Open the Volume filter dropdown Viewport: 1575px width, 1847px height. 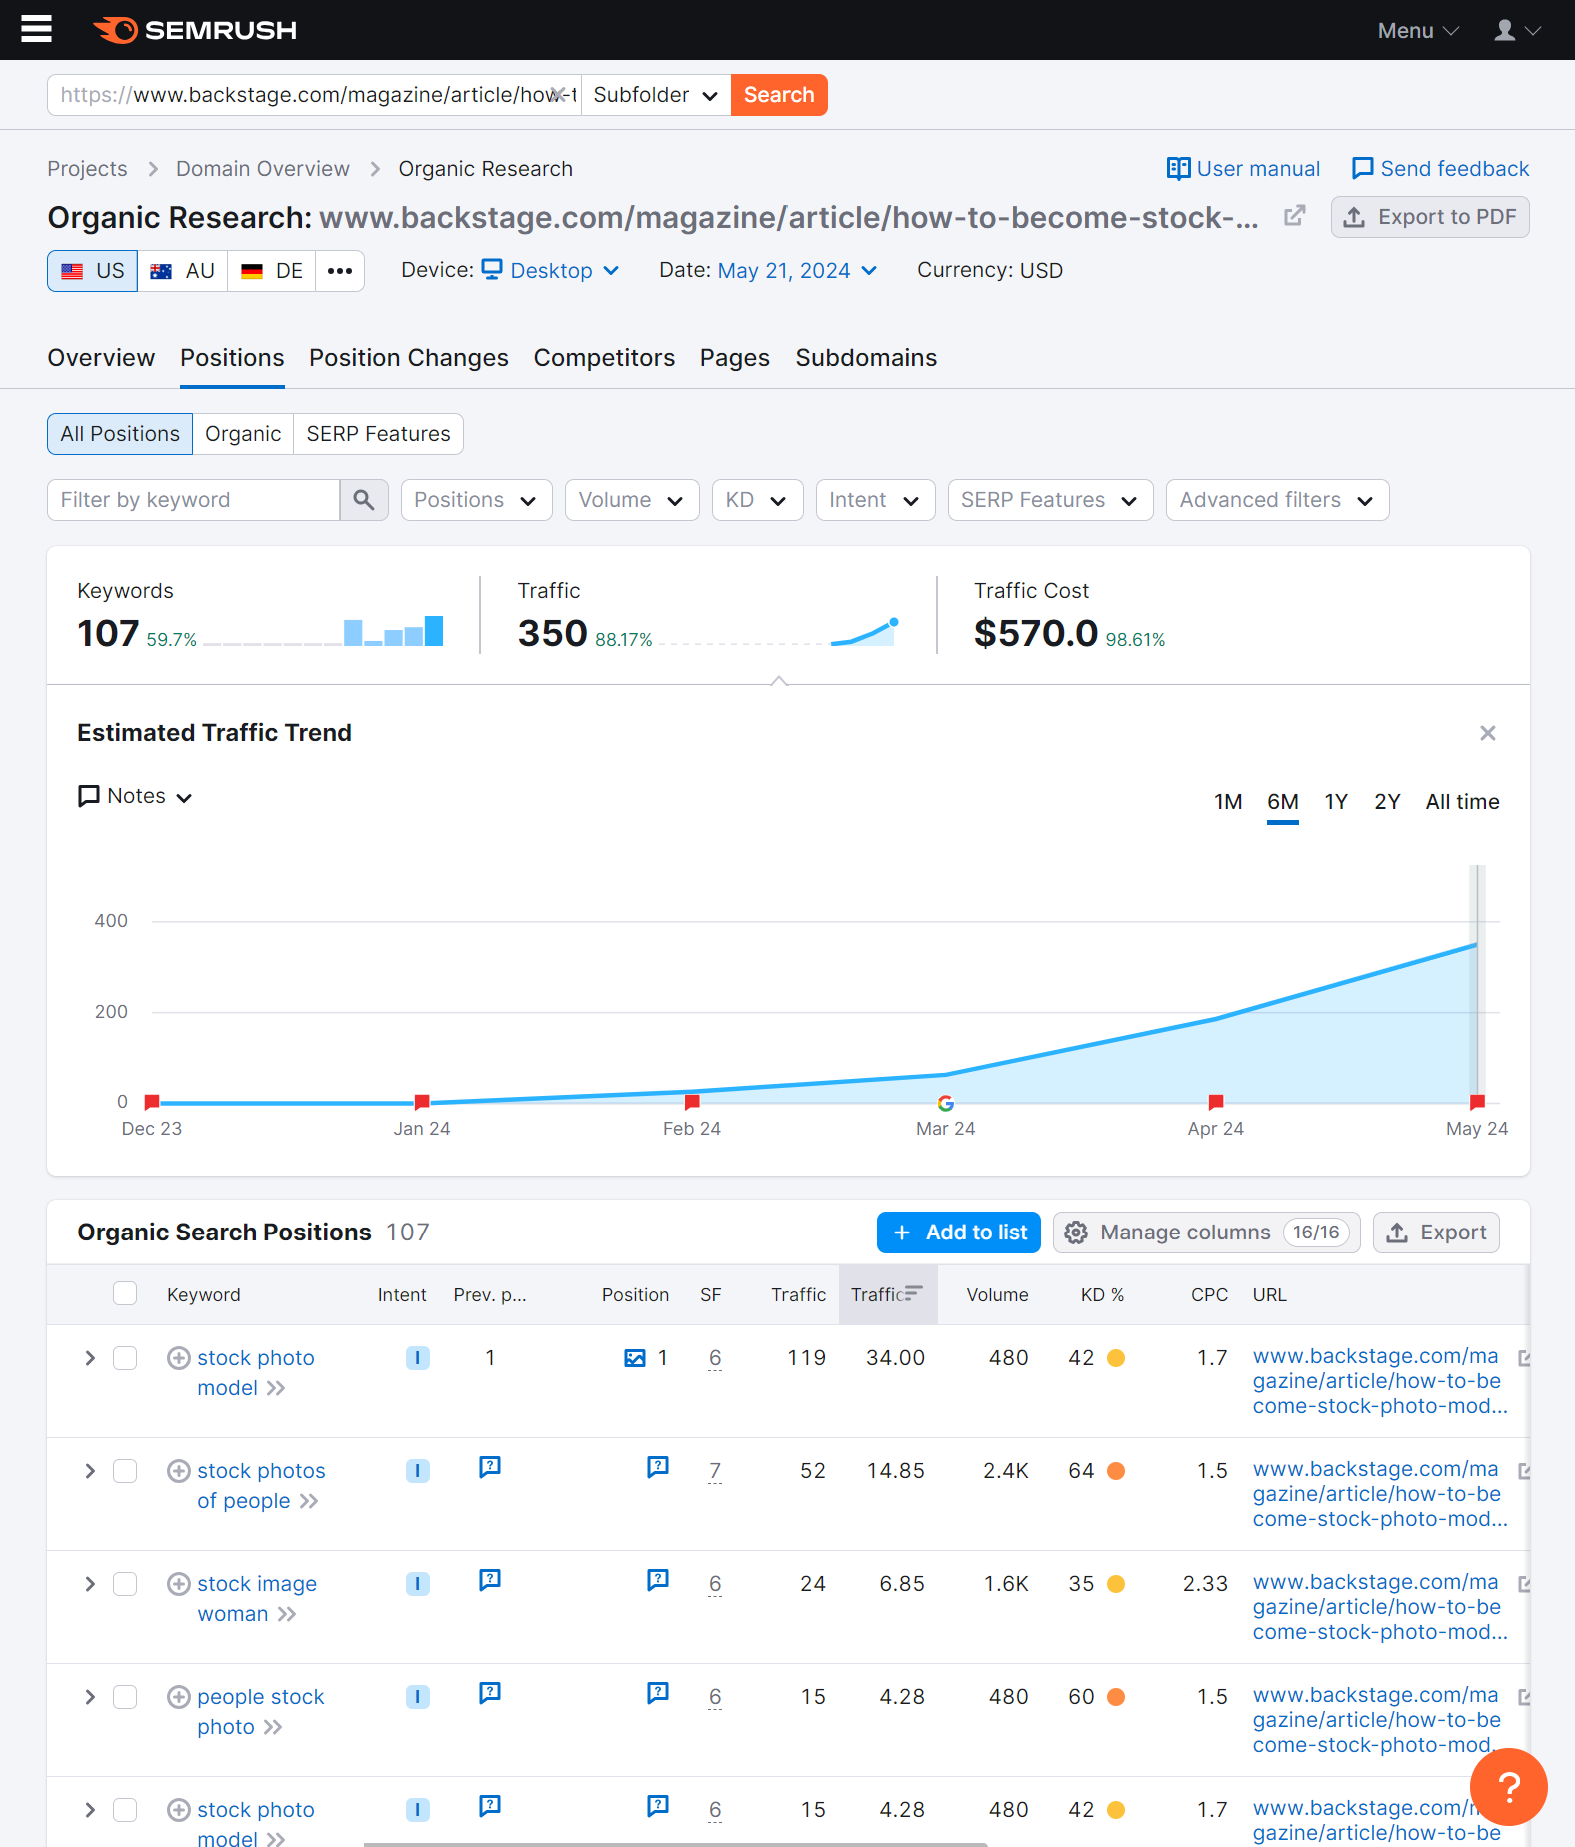[632, 500]
